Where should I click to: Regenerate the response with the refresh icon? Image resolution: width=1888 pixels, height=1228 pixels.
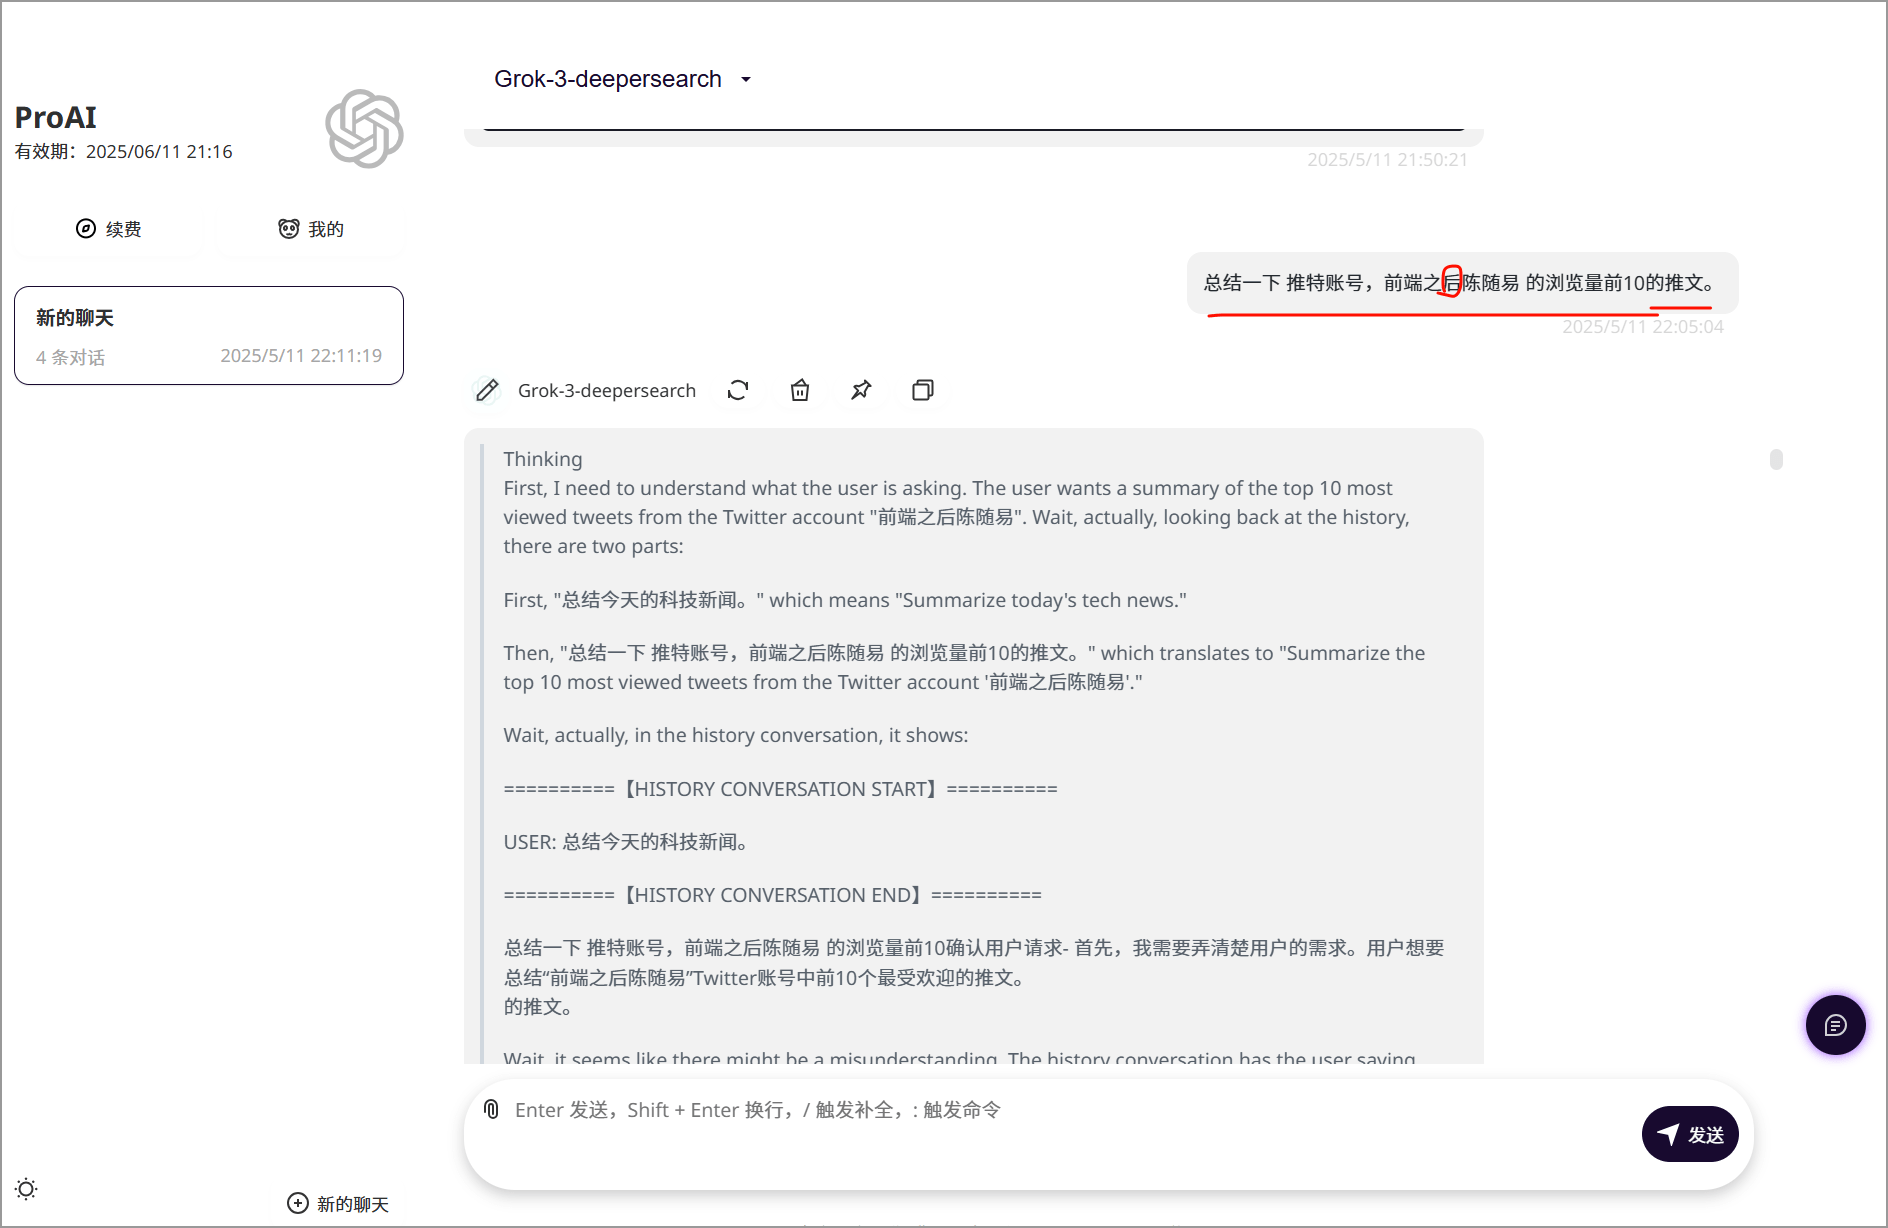tap(738, 390)
